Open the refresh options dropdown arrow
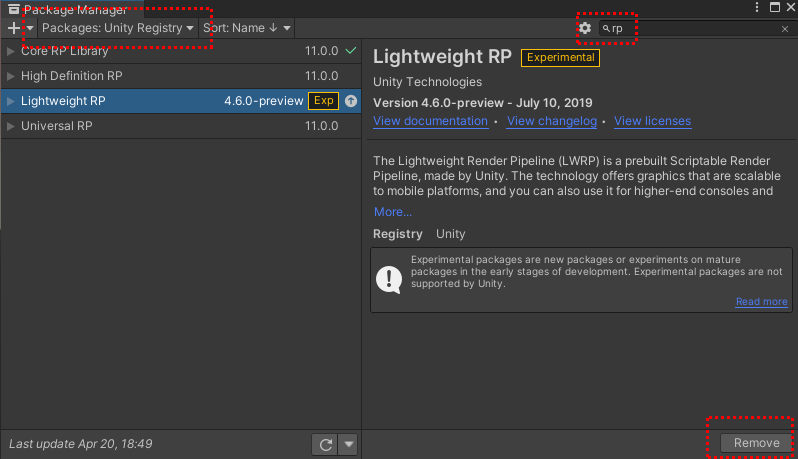The width and height of the screenshot is (798, 459). [x=349, y=444]
